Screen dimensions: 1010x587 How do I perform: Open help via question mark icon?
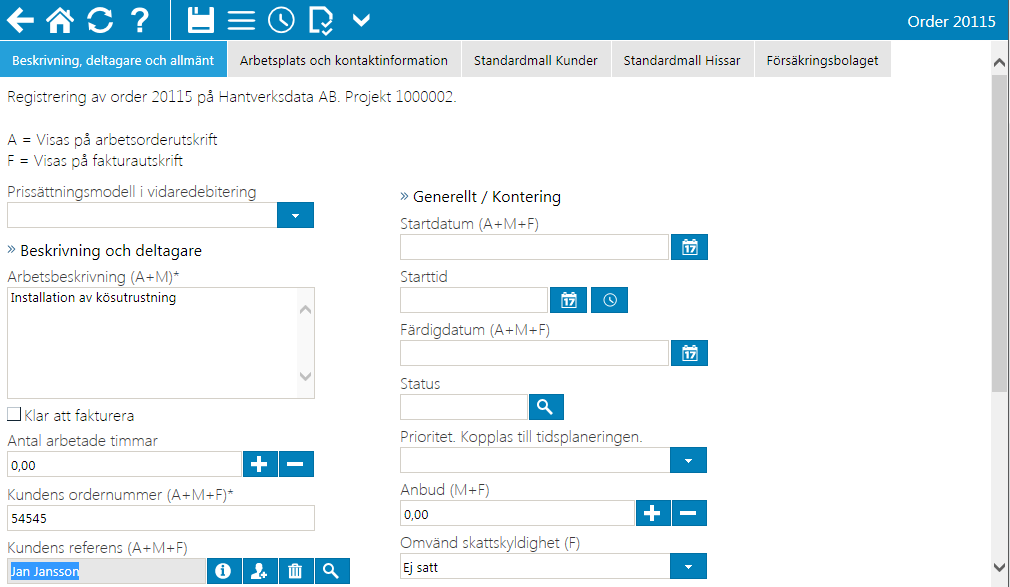pyautogui.click(x=140, y=21)
